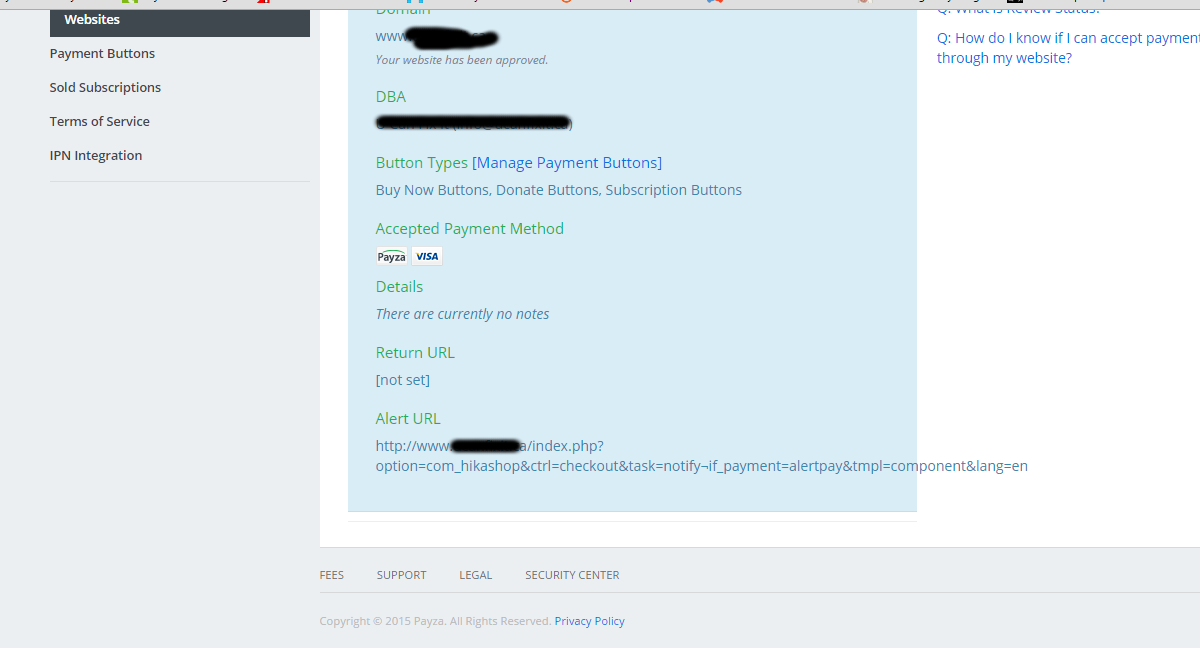Click the 'DBA' heading
Viewport: 1200px width, 648px height.
[391, 97]
